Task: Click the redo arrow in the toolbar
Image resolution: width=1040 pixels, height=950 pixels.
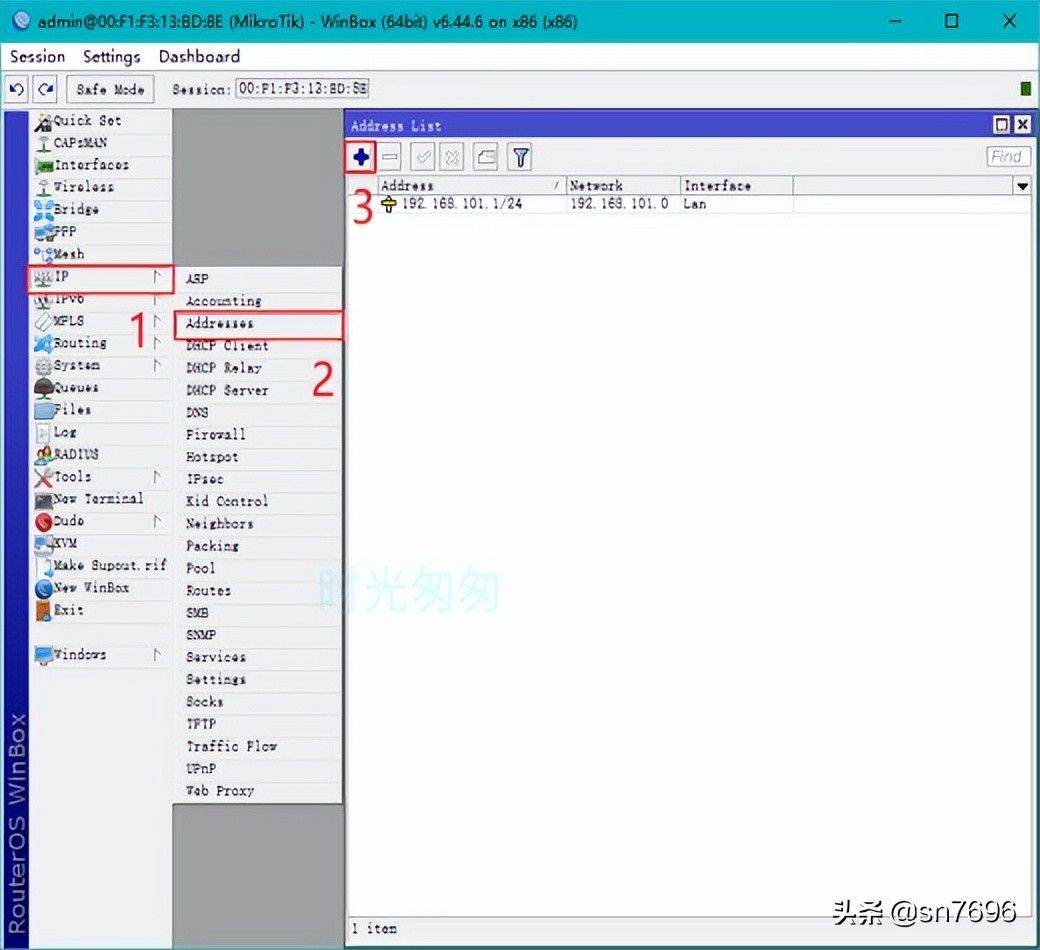Action: (46, 89)
